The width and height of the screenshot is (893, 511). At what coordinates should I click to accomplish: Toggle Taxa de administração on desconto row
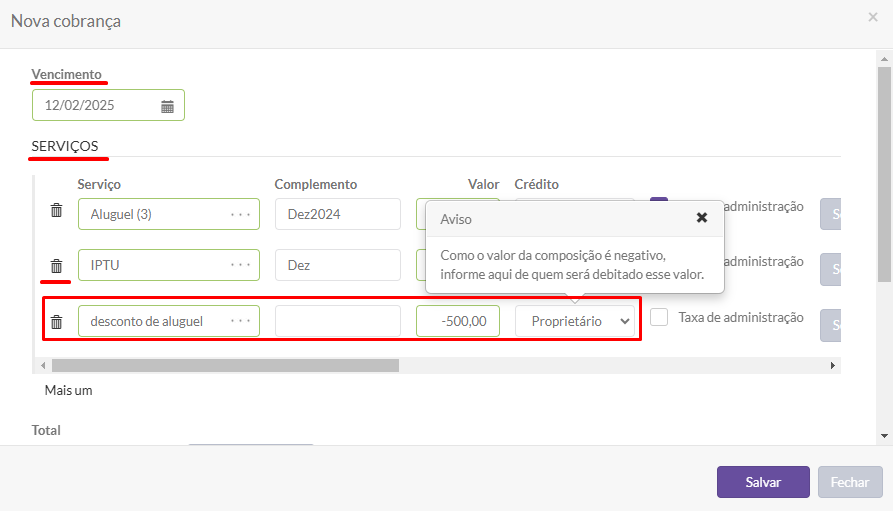click(x=659, y=317)
